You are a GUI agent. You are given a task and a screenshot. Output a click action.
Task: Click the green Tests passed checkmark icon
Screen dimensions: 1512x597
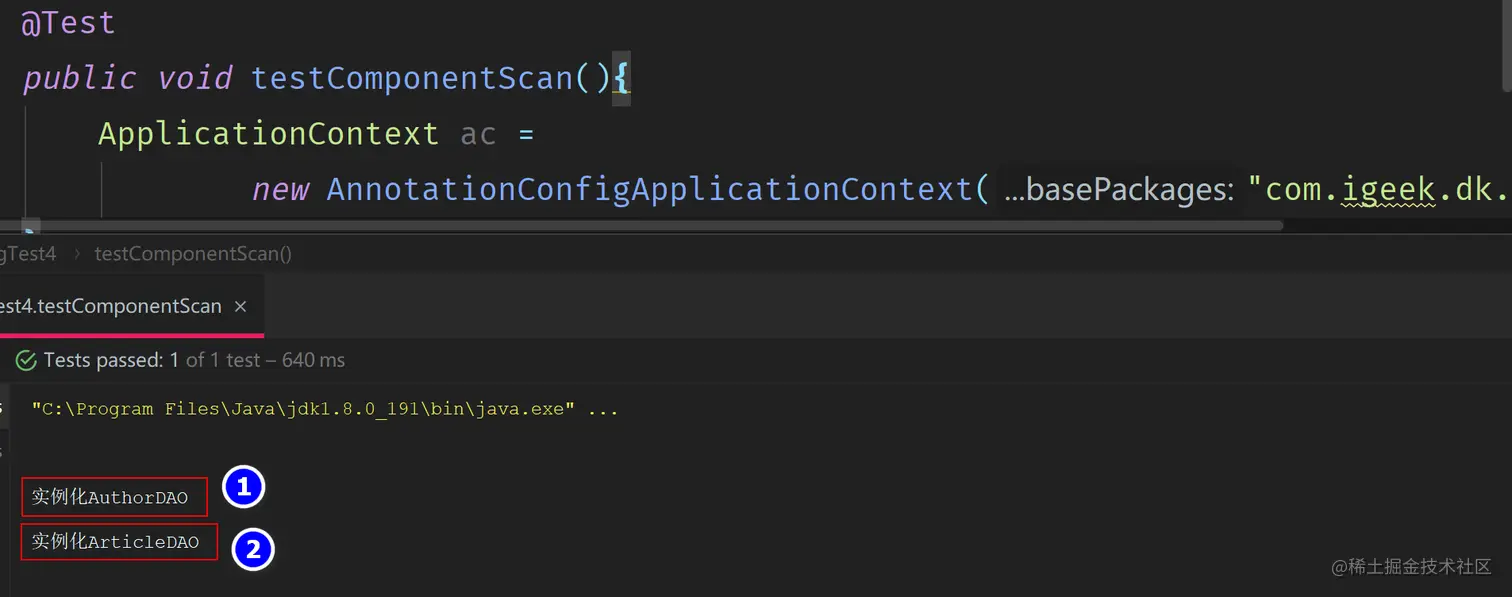click(x=26, y=361)
